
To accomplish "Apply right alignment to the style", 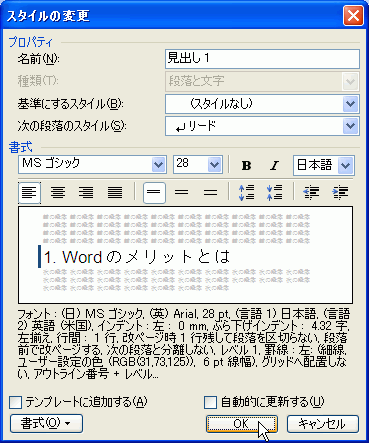I will (x=86, y=193).
